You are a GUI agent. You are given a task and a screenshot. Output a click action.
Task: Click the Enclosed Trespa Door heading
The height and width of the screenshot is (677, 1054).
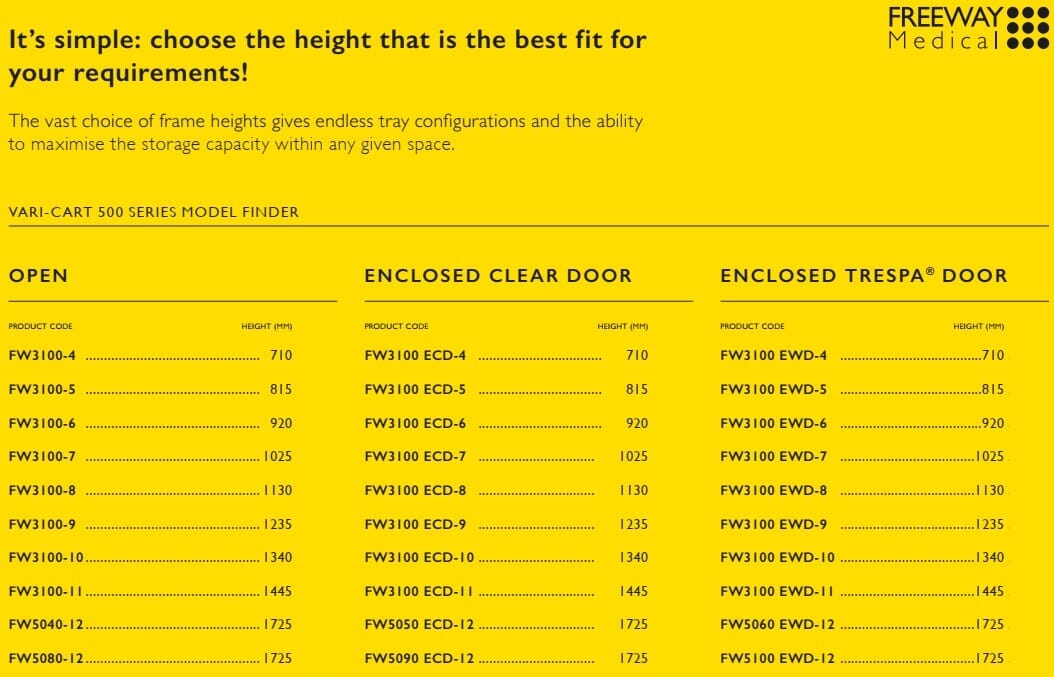point(863,276)
